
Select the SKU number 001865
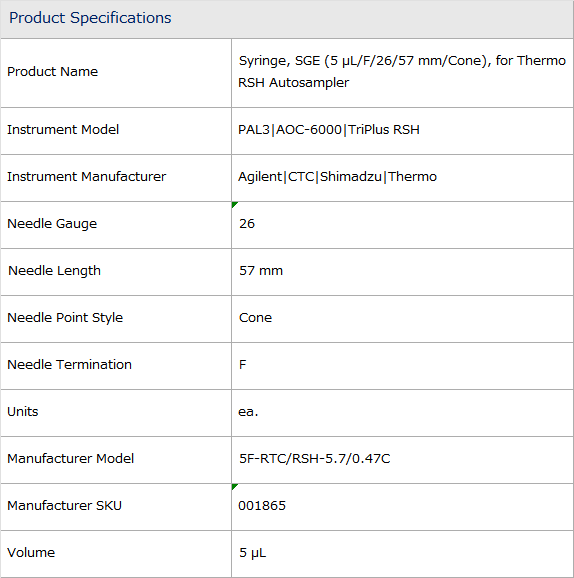coord(262,506)
